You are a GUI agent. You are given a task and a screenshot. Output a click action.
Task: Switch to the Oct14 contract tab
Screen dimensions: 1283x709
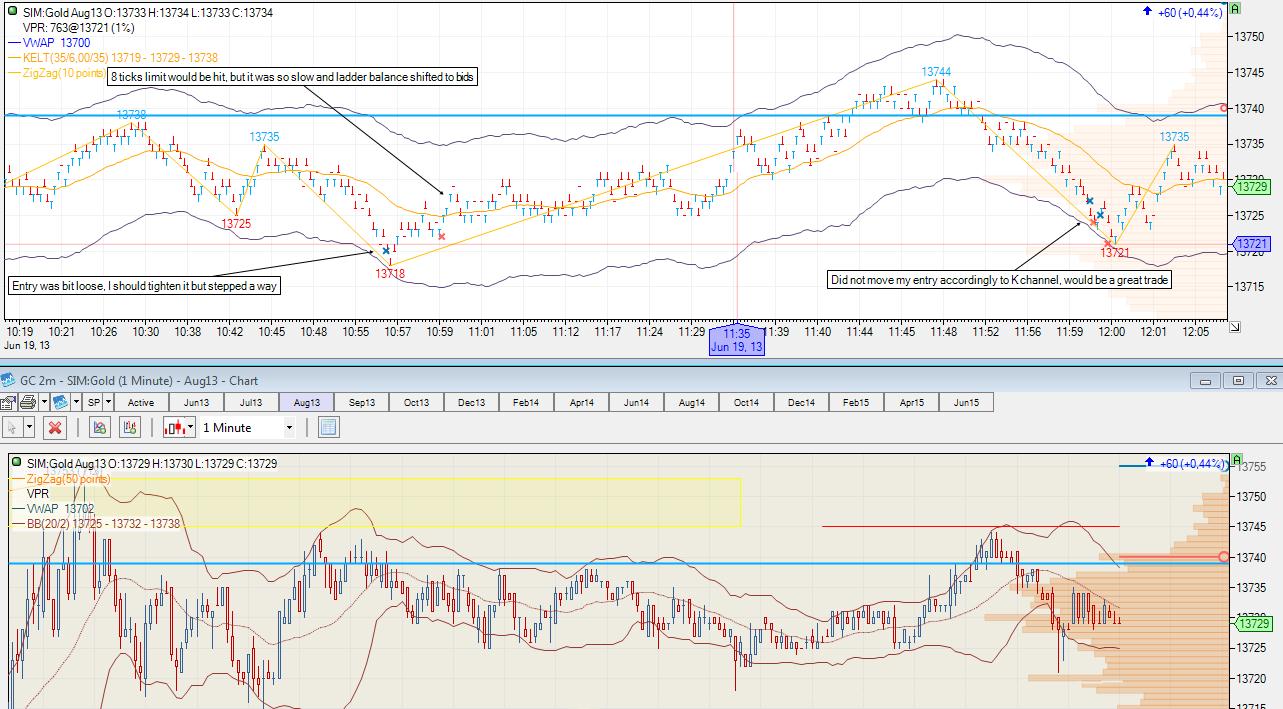tap(746, 402)
